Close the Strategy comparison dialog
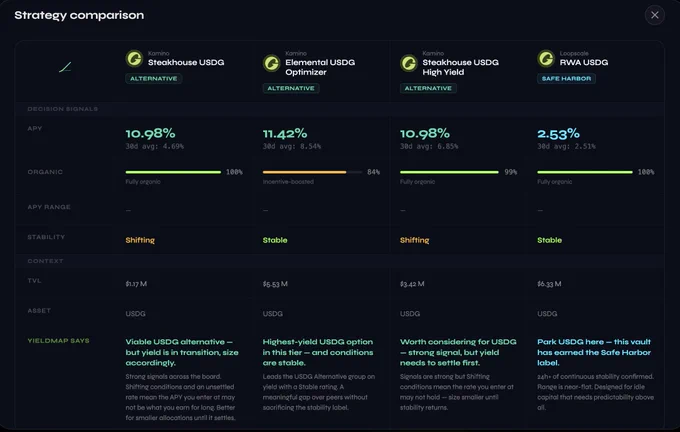Viewport: 680px width, 432px height. click(654, 15)
